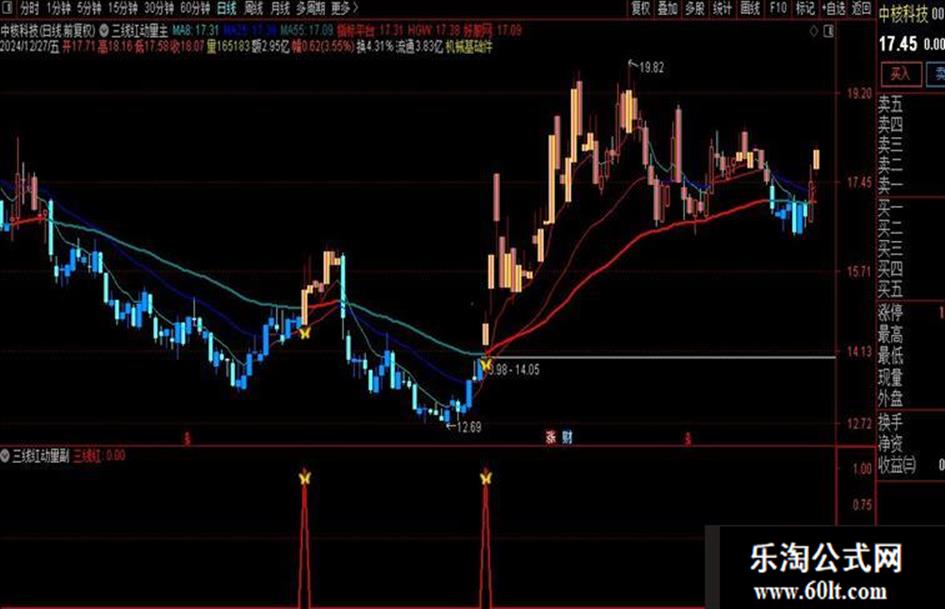Click the 返回 back button
The height and width of the screenshot is (609, 945).
[861, 8]
